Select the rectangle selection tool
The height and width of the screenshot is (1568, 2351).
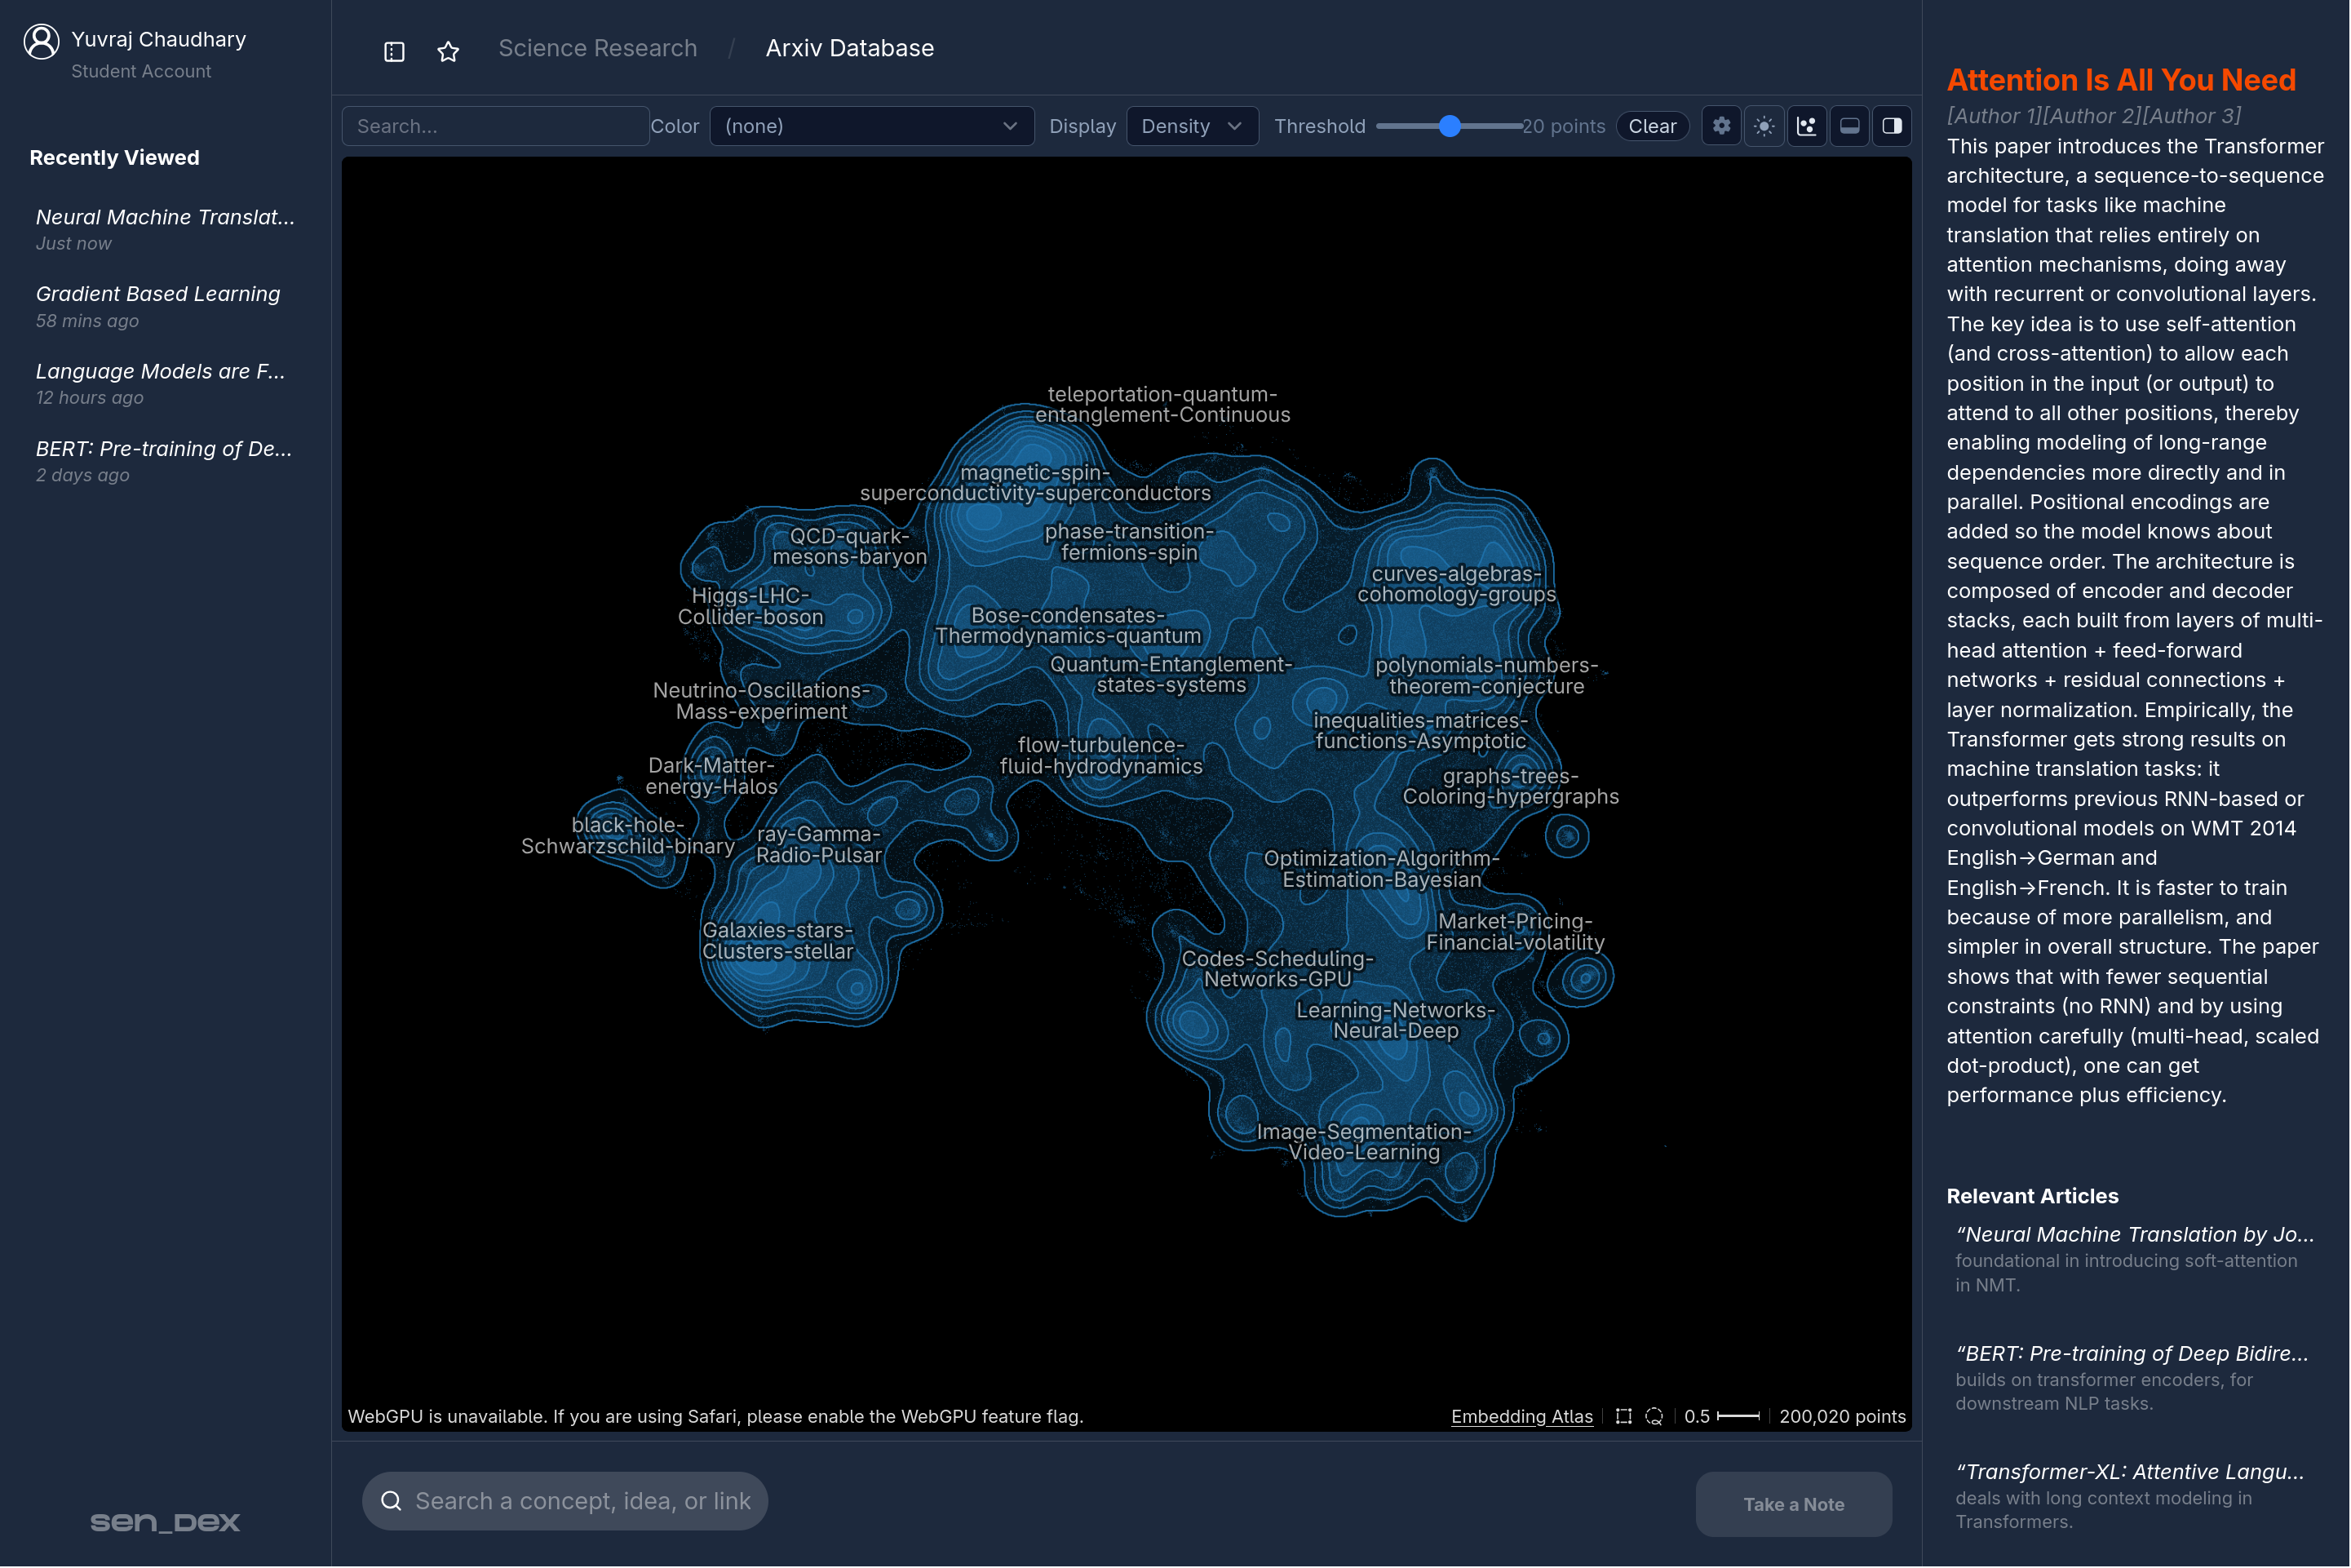[x=1623, y=1416]
